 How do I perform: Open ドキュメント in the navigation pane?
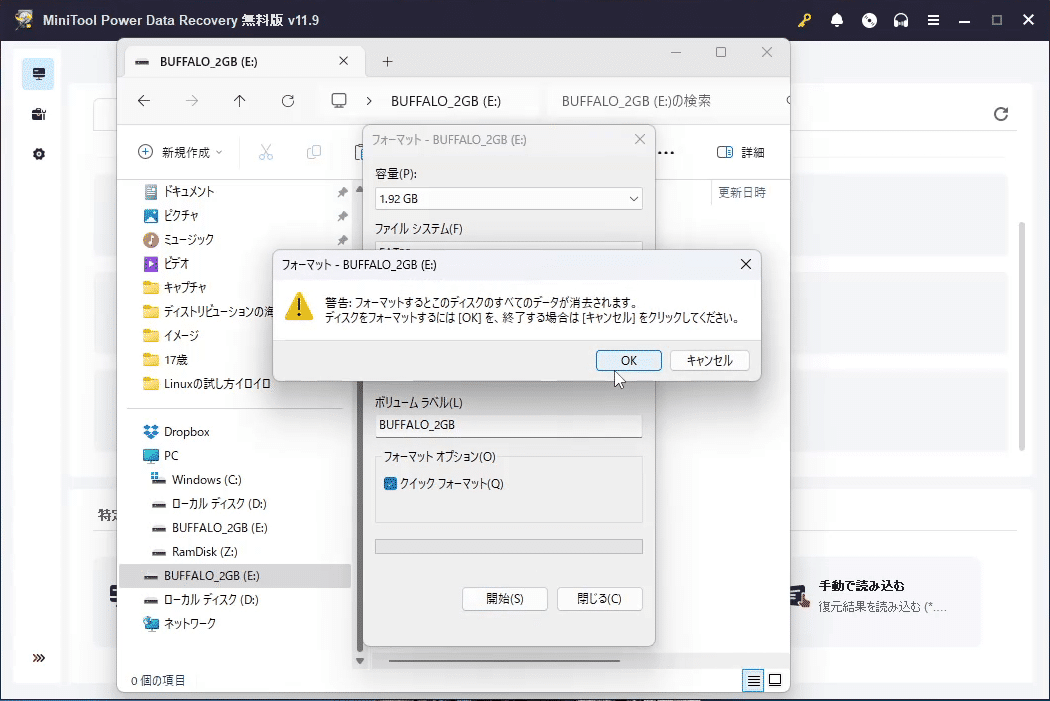tap(188, 191)
